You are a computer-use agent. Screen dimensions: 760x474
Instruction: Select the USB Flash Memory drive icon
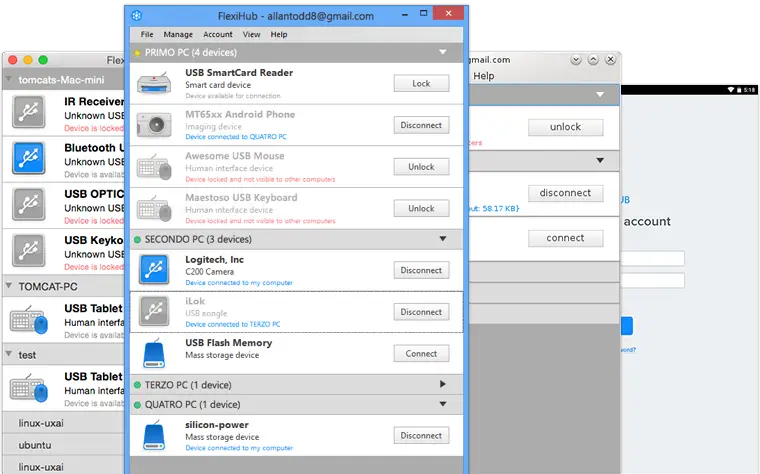154,353
